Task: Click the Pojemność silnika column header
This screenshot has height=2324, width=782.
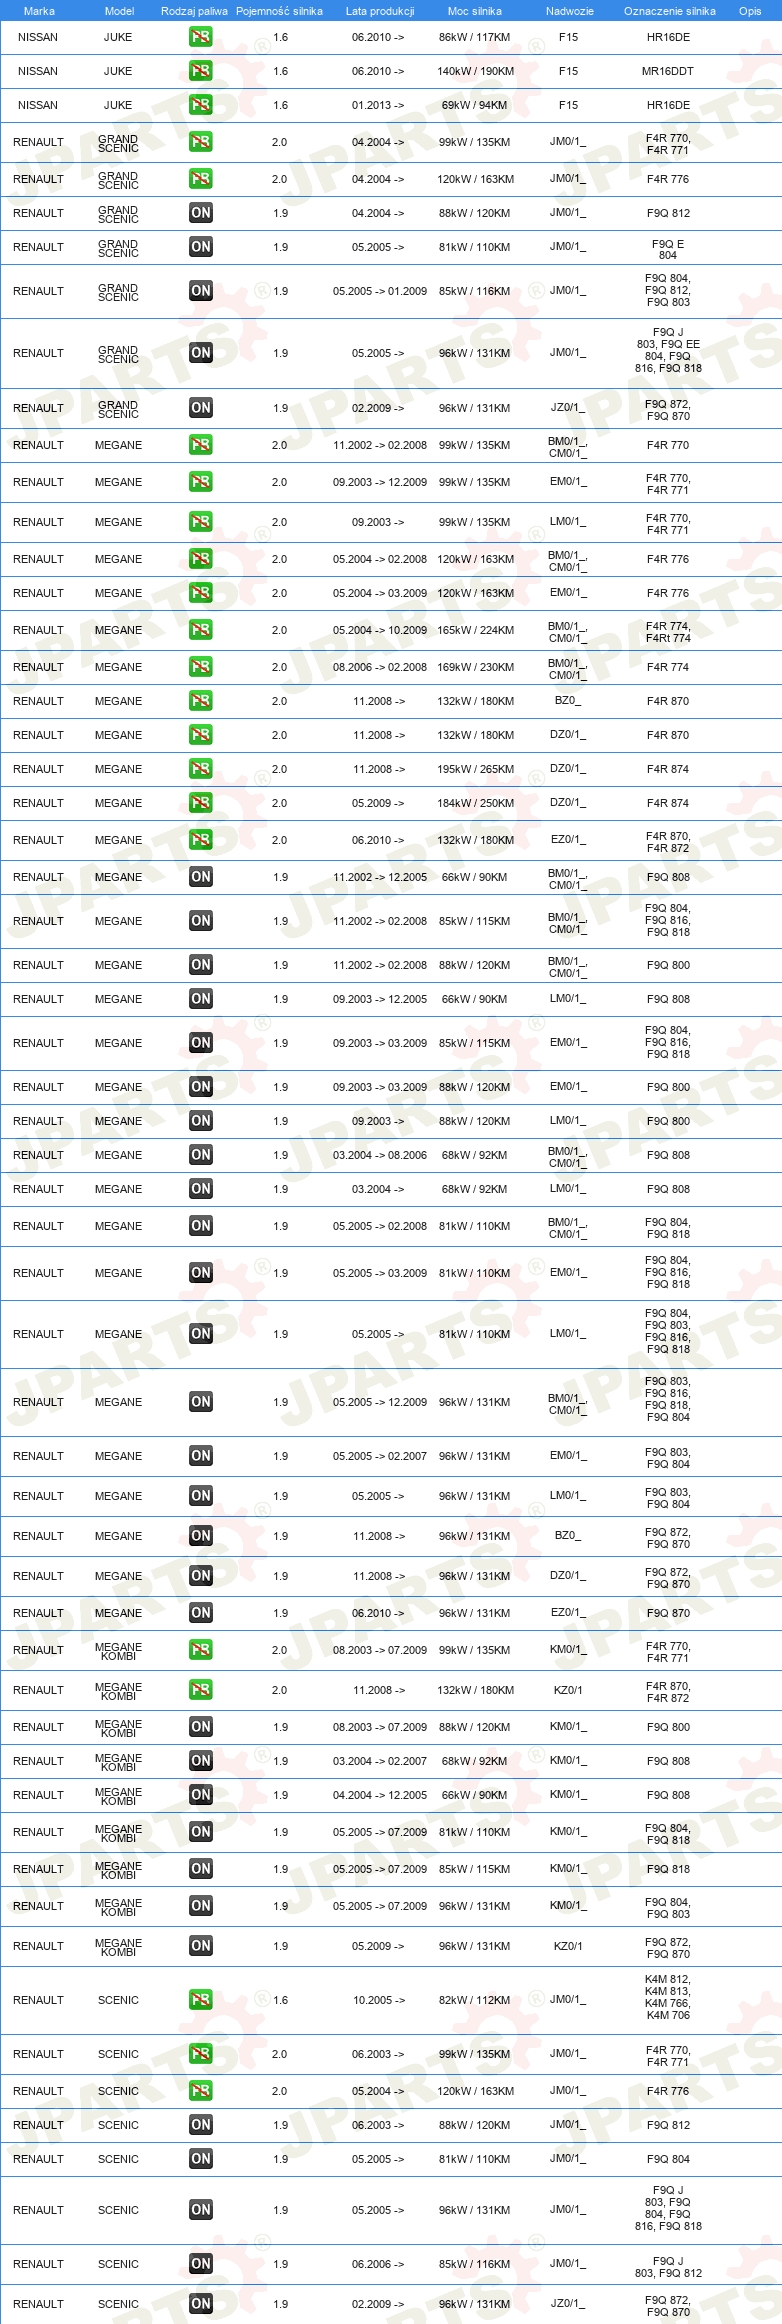Action: point(279,11)
